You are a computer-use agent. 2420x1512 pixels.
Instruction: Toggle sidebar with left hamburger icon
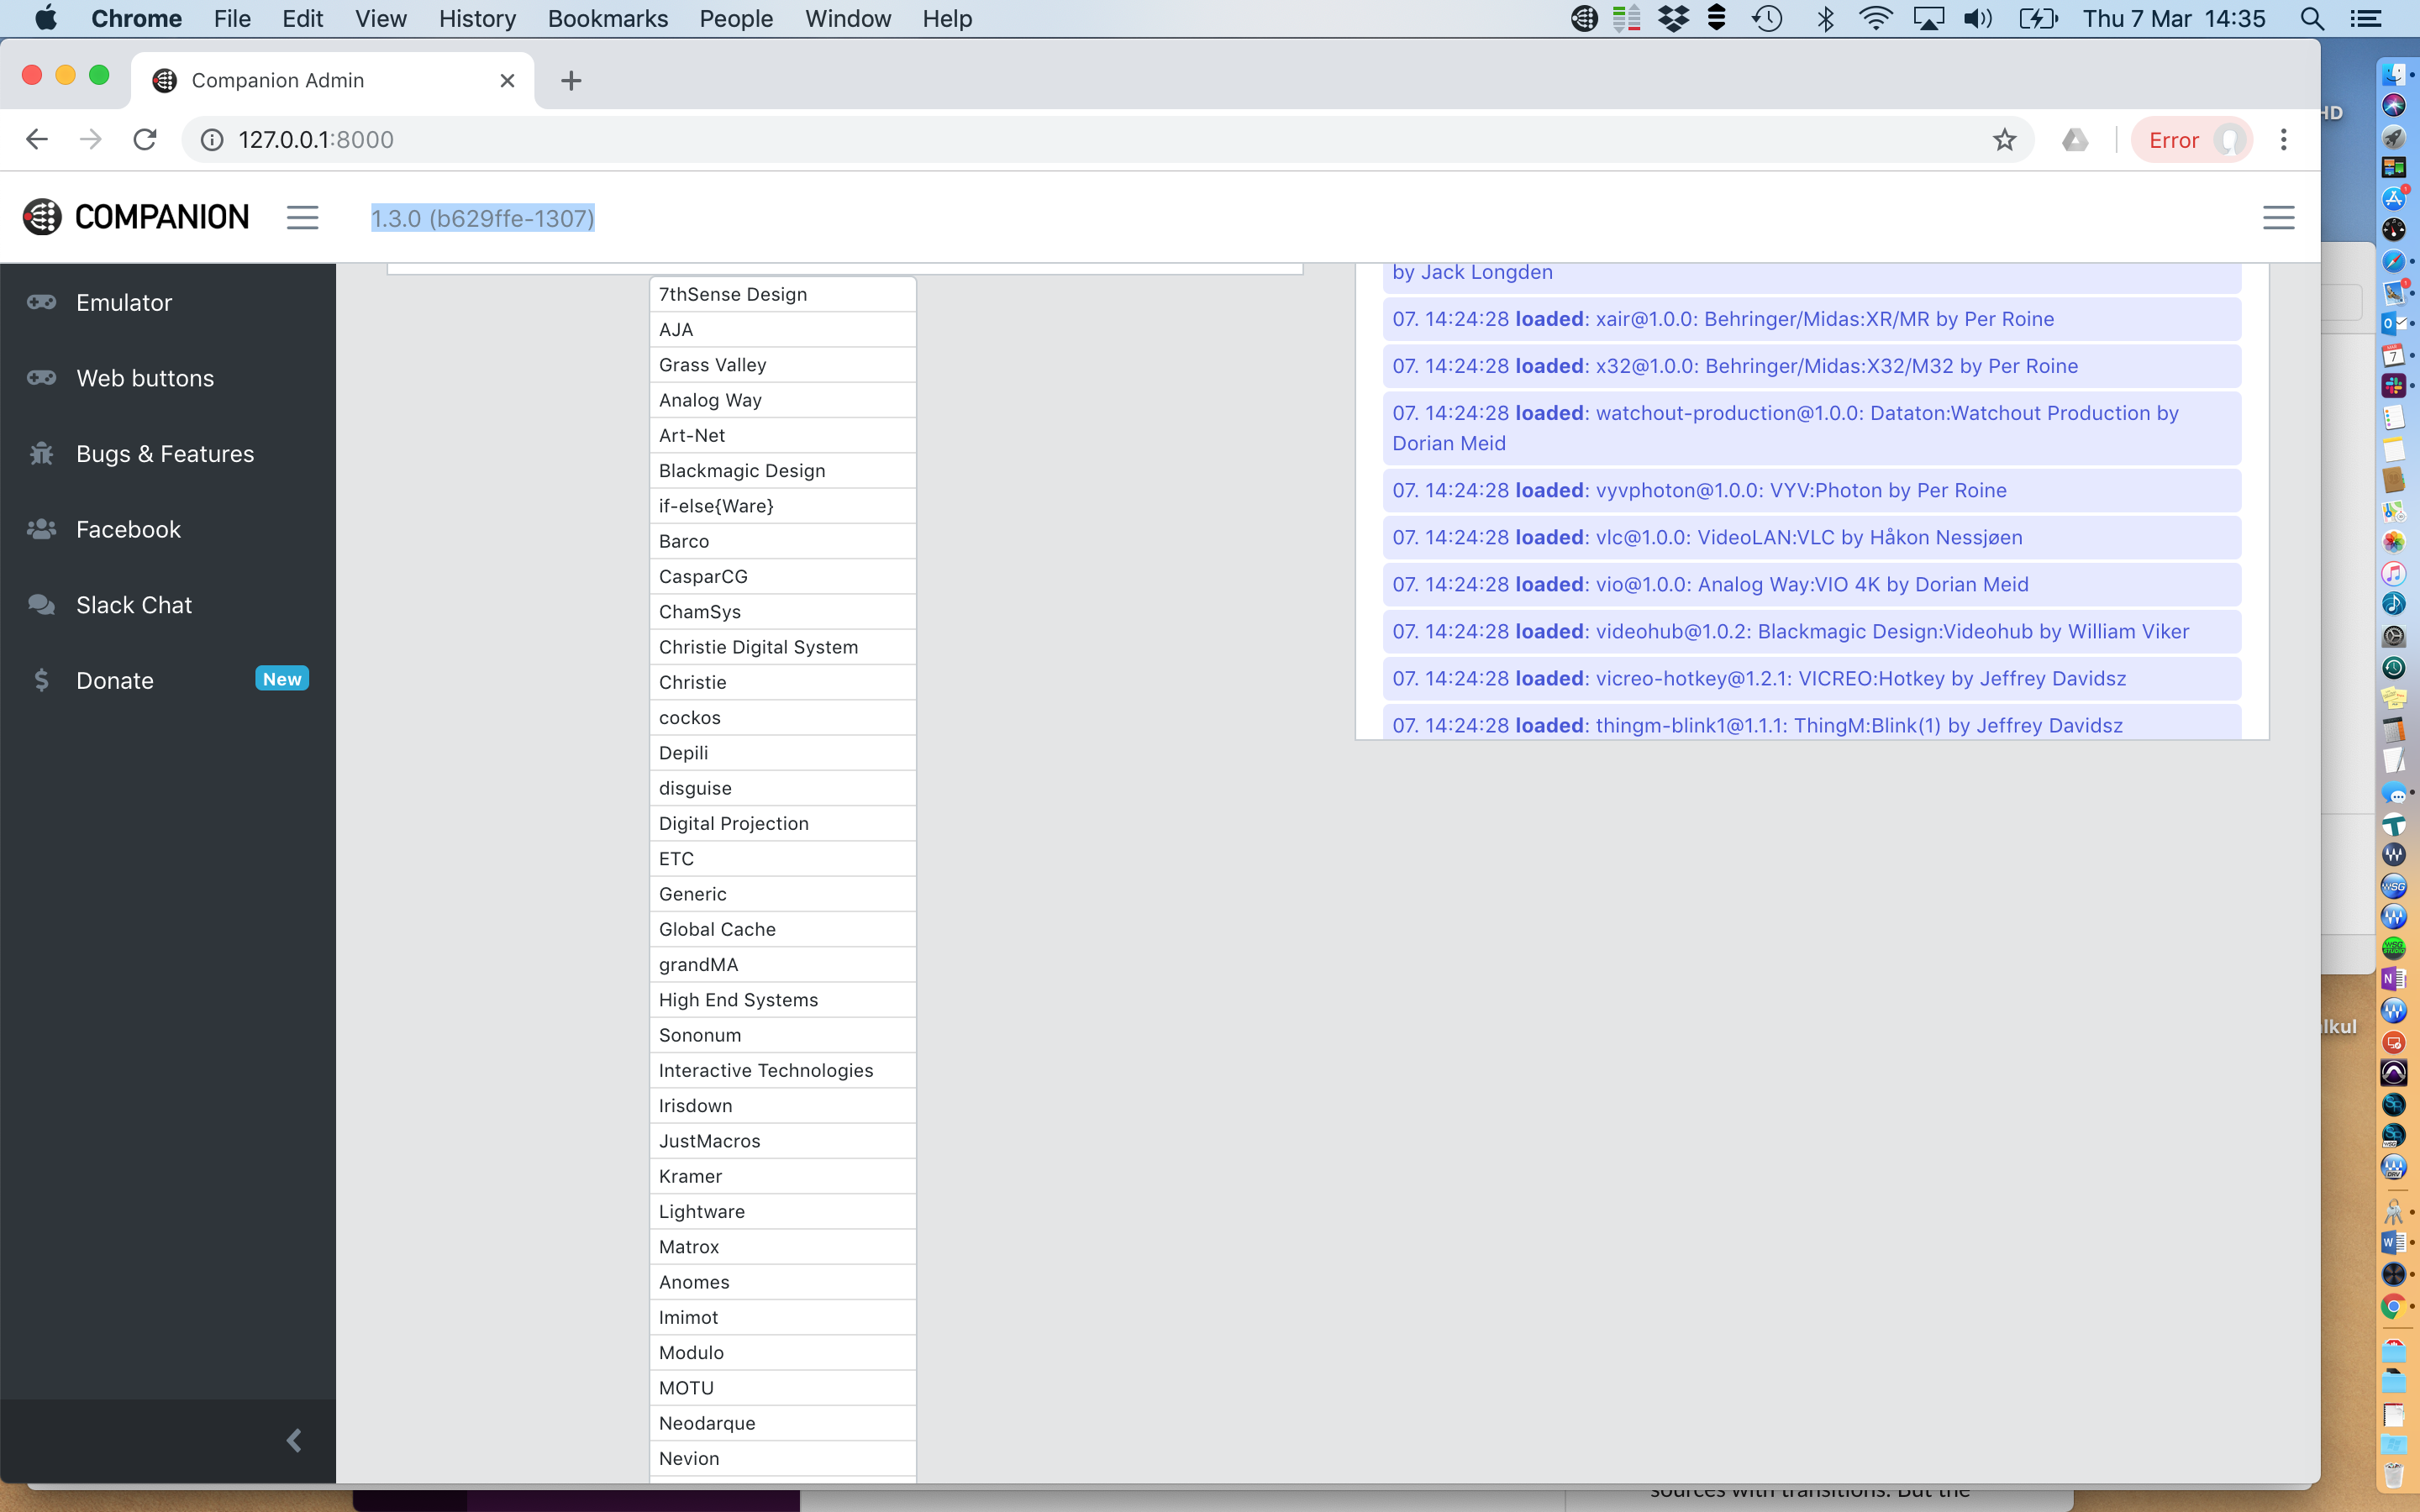pyautogui.click(x=302, y=218)
